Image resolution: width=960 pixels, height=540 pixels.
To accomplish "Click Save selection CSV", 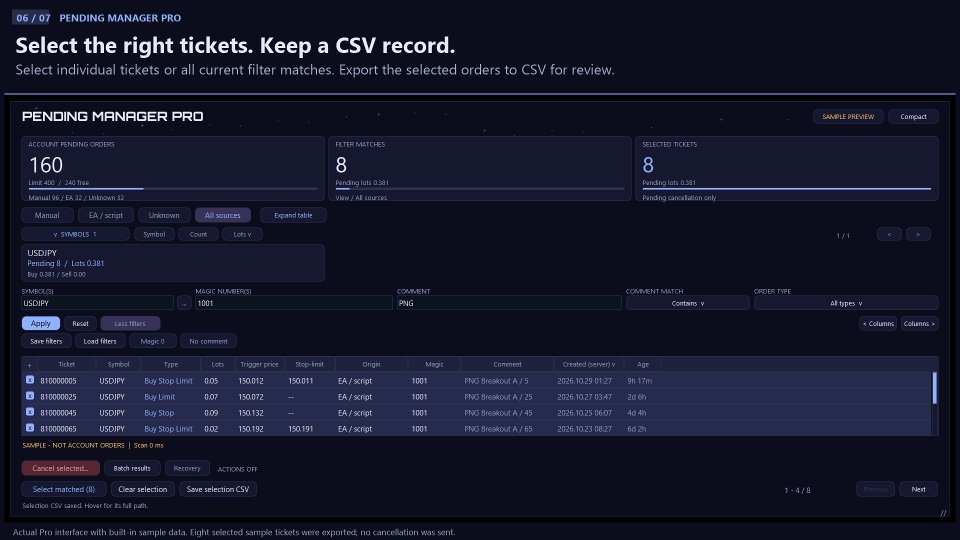I will [218, 489].
